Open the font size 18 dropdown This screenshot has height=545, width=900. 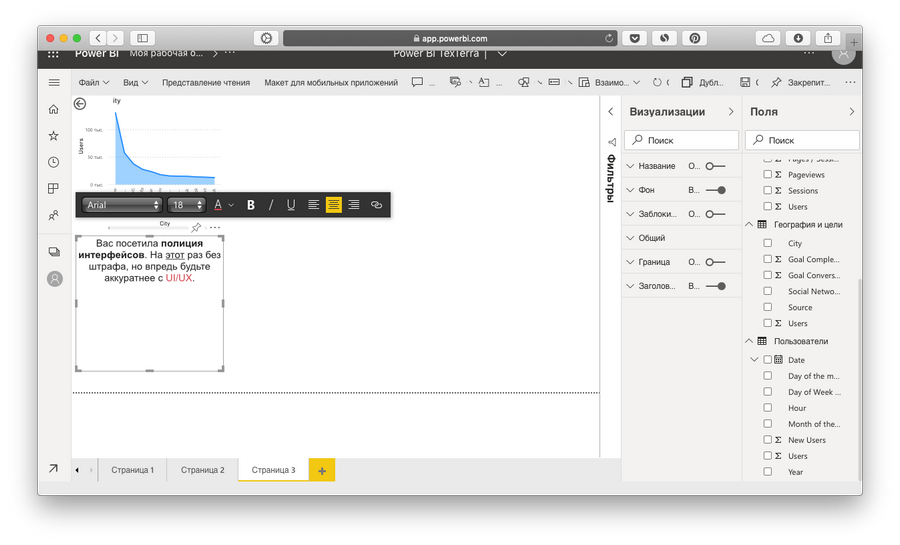[x=186, y=205]
